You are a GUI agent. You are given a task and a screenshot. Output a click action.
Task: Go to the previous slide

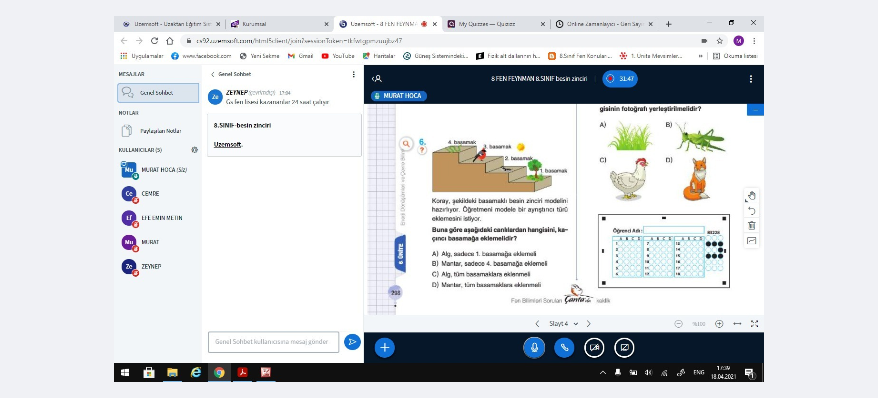pos(537,324)
